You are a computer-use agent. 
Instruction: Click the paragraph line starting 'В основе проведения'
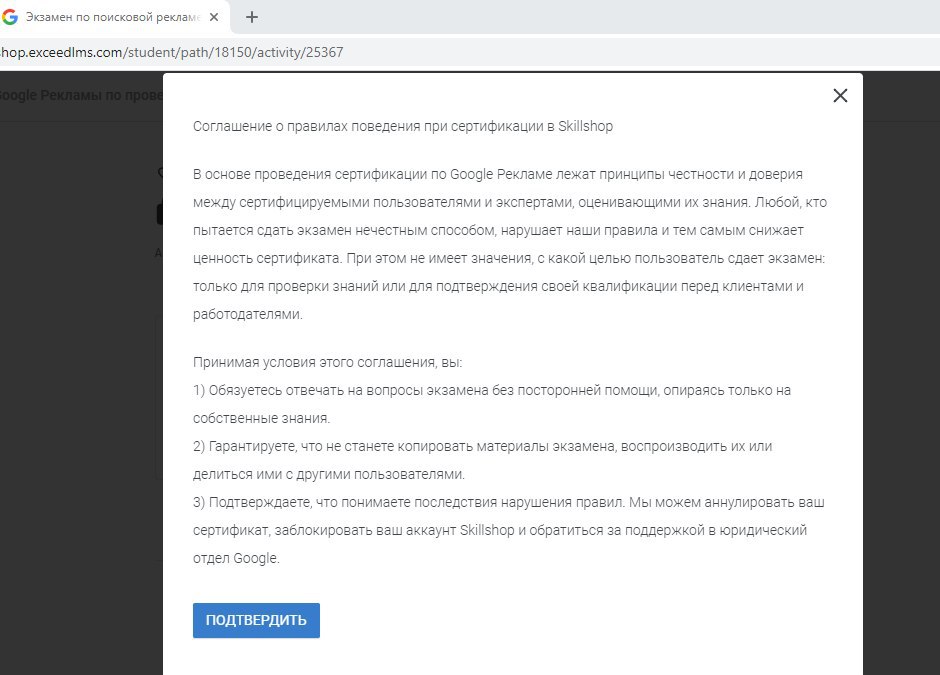pyautogui.click(x=498, y=174)
